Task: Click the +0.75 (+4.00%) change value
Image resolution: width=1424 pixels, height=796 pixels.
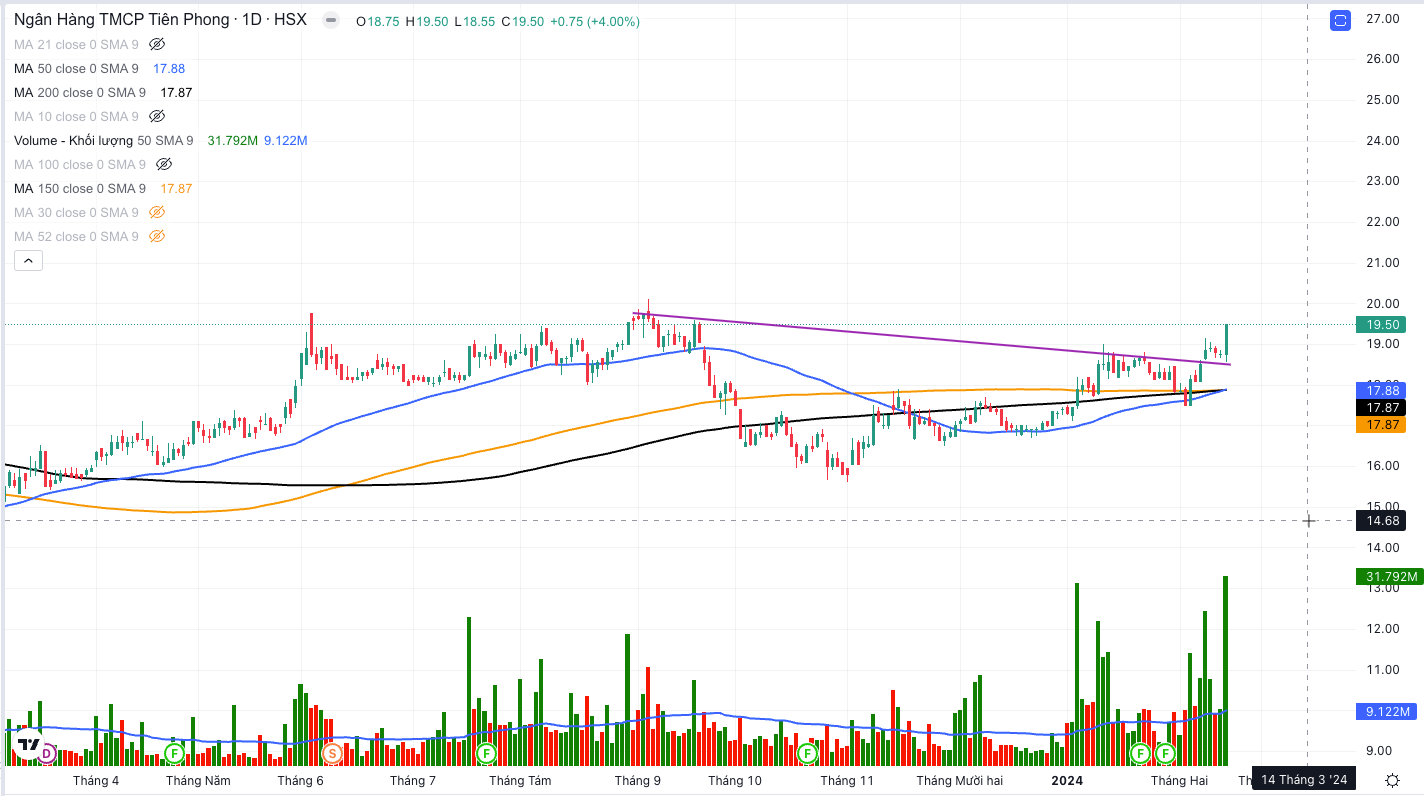Action: 595,21
